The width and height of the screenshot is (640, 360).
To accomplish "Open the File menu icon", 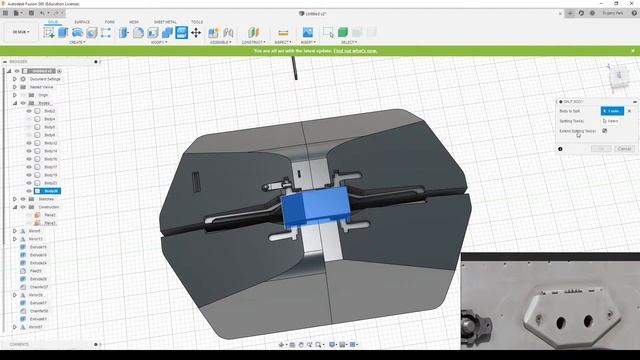I will [16, 13].
